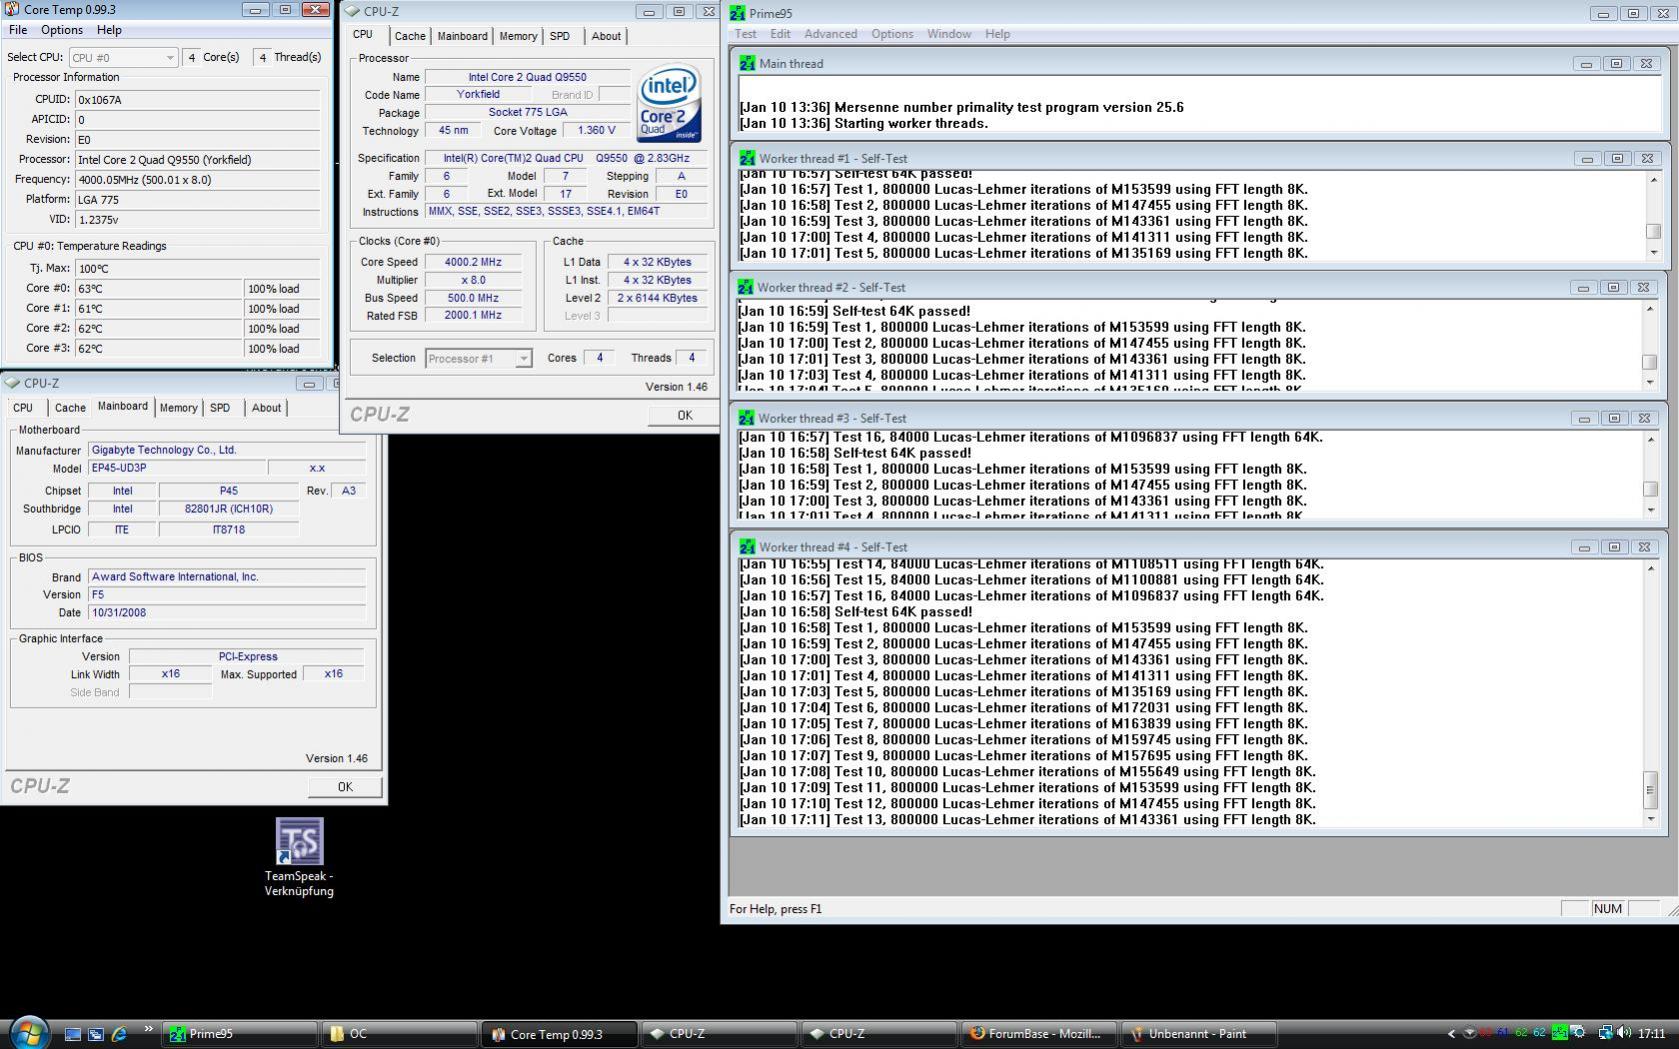Switch to Mainboard tab in CPU-Z processor window
The image size is (1679, 1049).
click(x=463, y=36)
